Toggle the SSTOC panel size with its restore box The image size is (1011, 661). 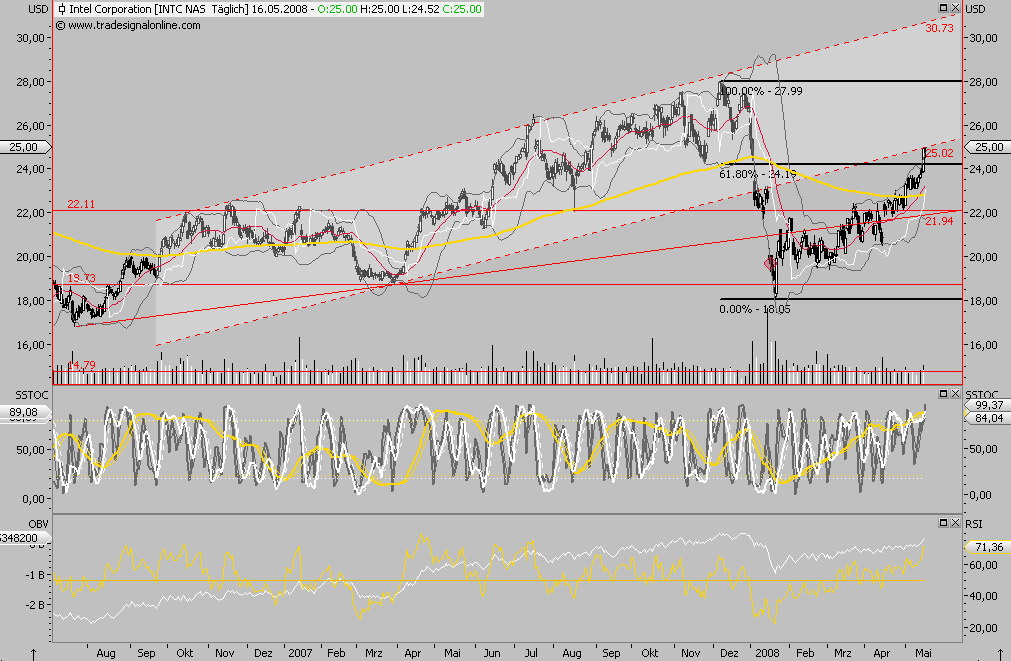click(943, 393)
